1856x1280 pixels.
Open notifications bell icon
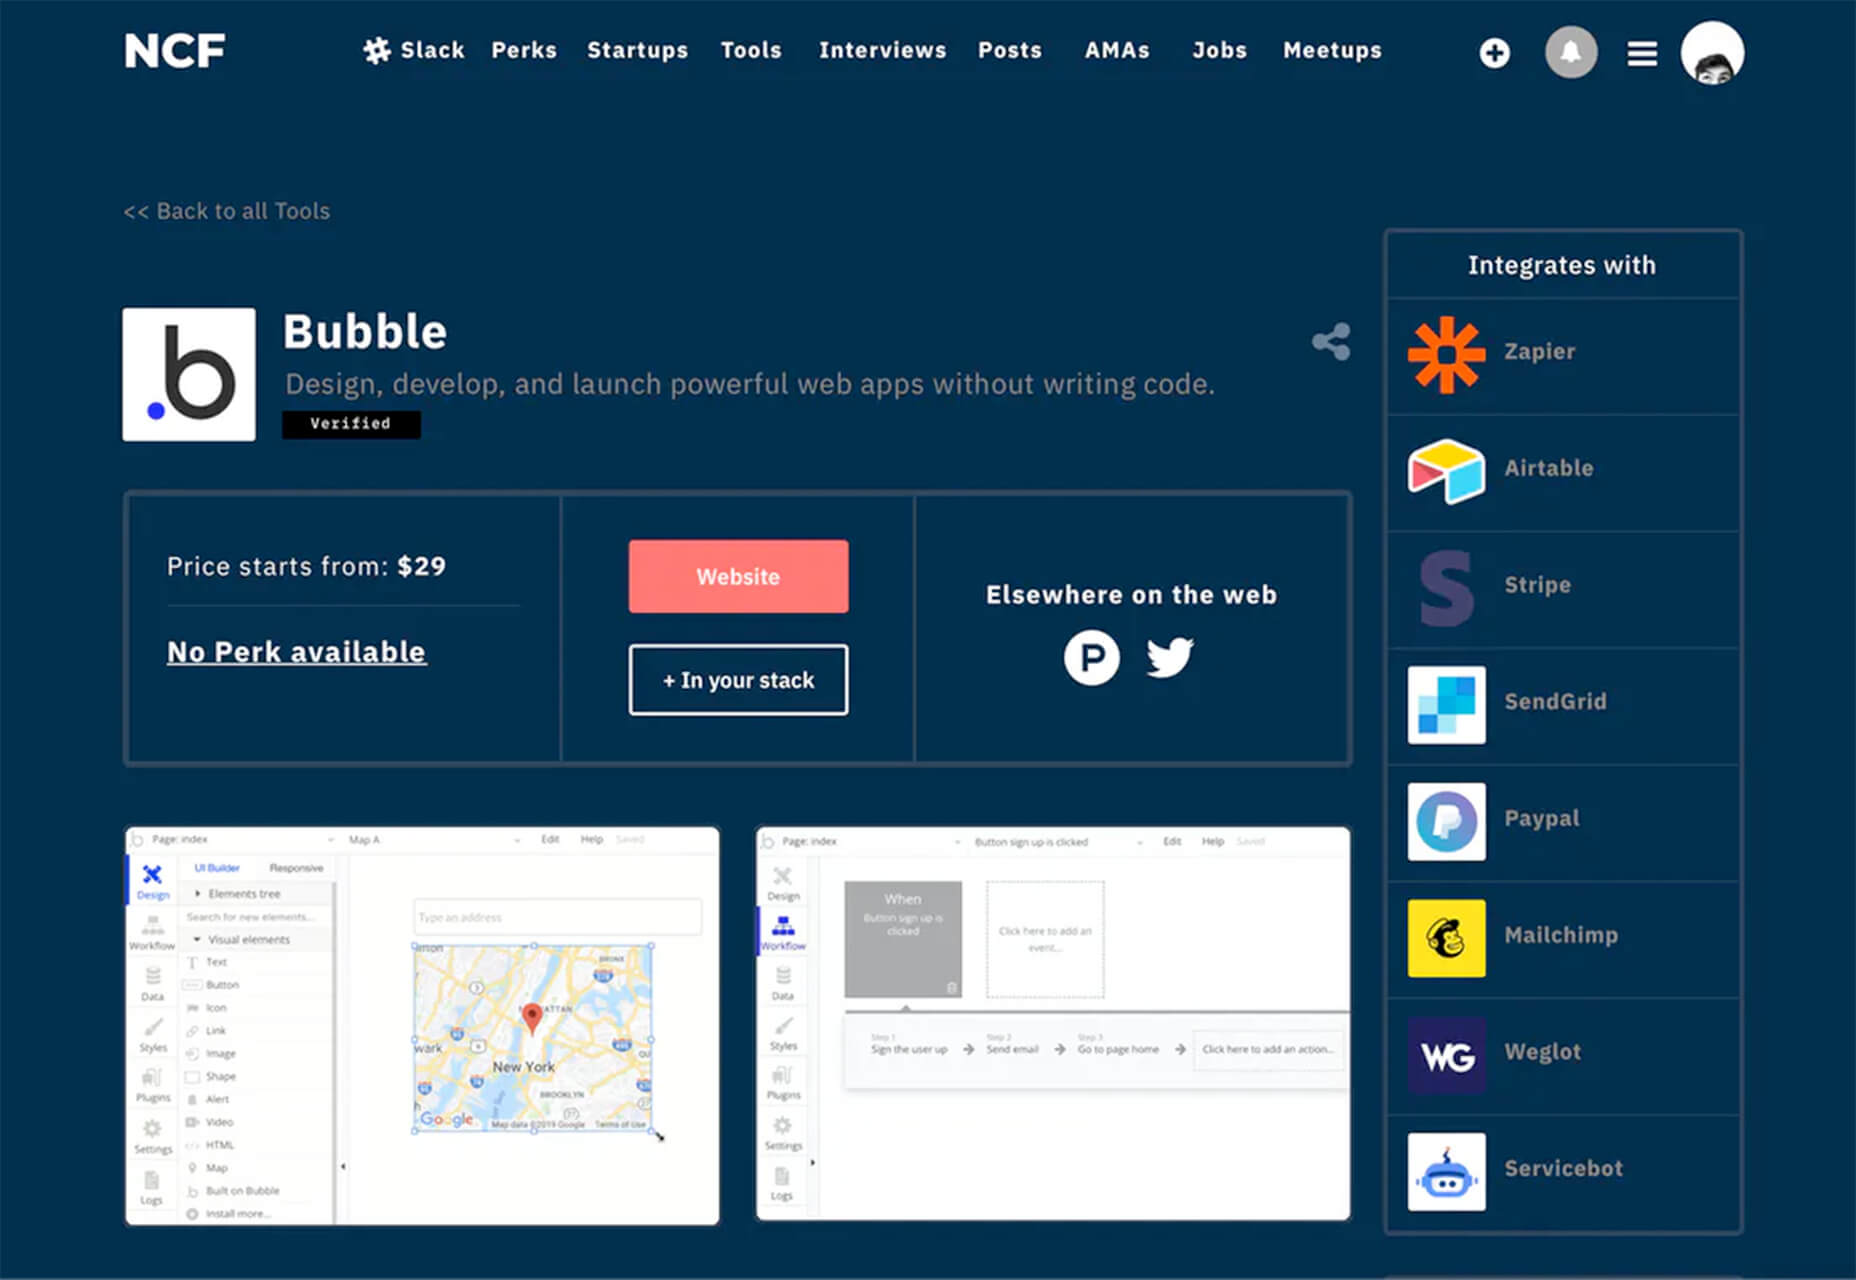click(x=1571, y=52)
